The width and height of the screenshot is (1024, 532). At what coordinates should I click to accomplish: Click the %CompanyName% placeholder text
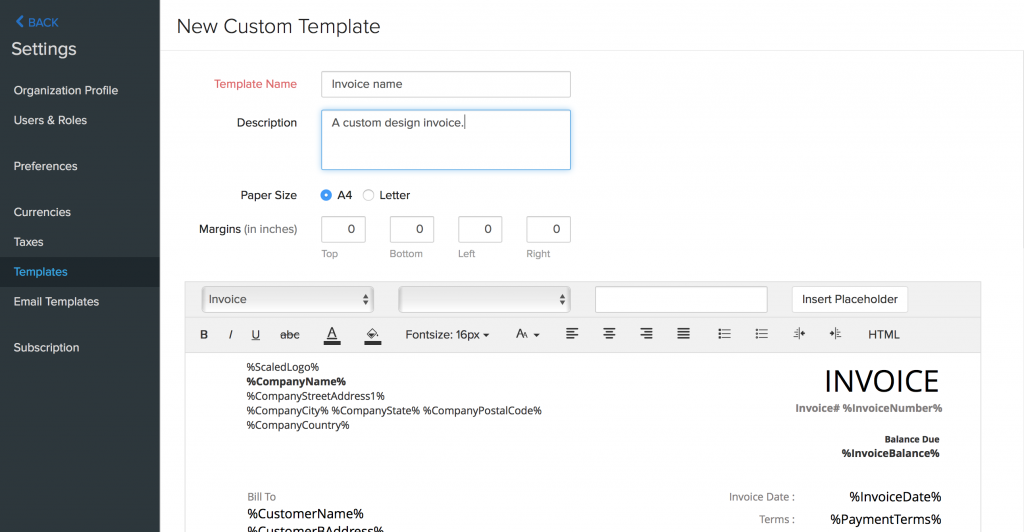296,381
